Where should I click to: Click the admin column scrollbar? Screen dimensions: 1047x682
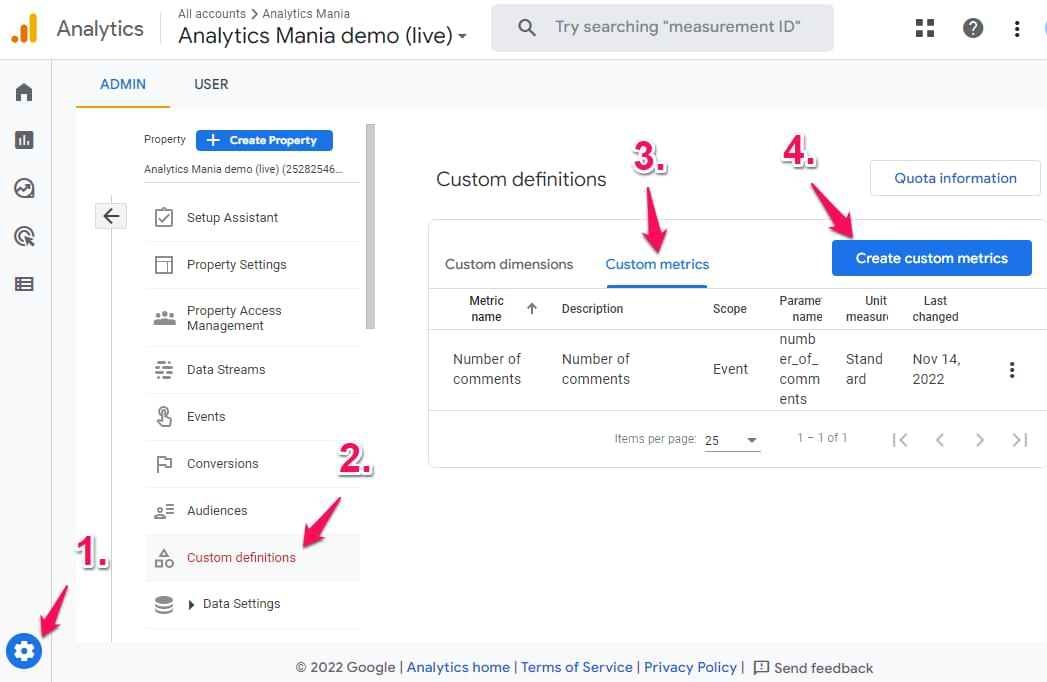tap(371, 226)
